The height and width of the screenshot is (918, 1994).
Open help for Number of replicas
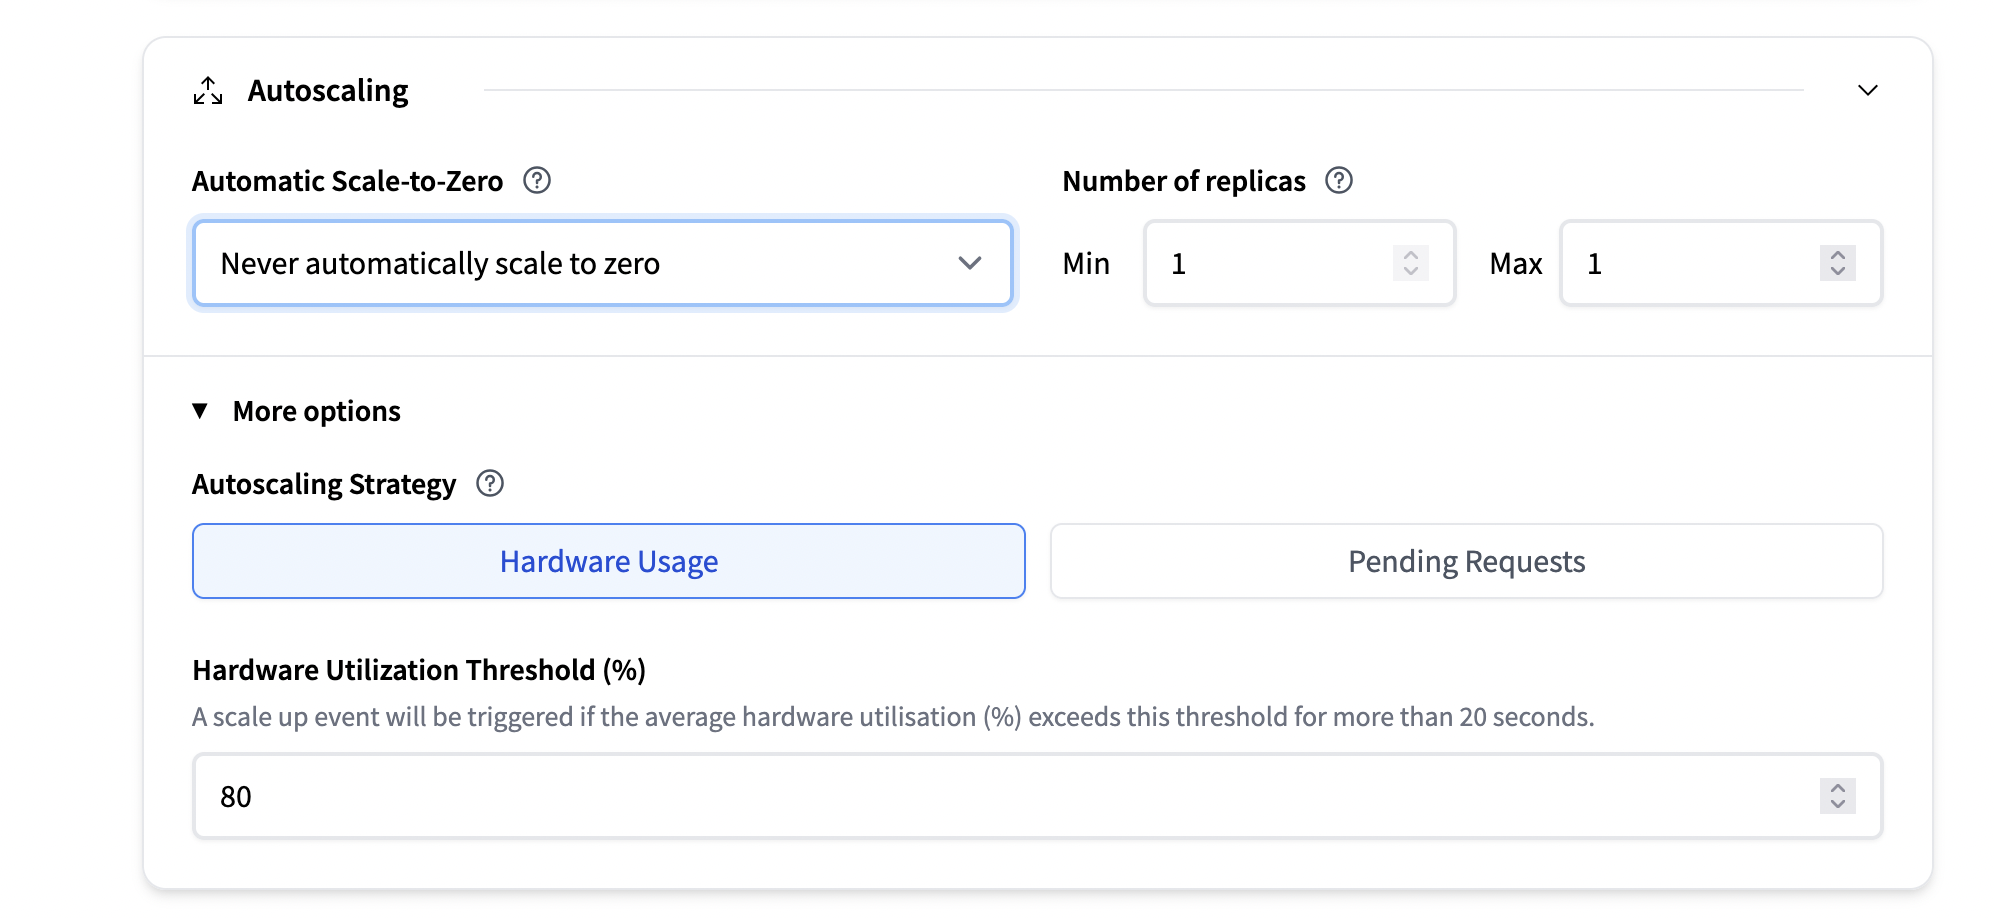coord(1338,181)
